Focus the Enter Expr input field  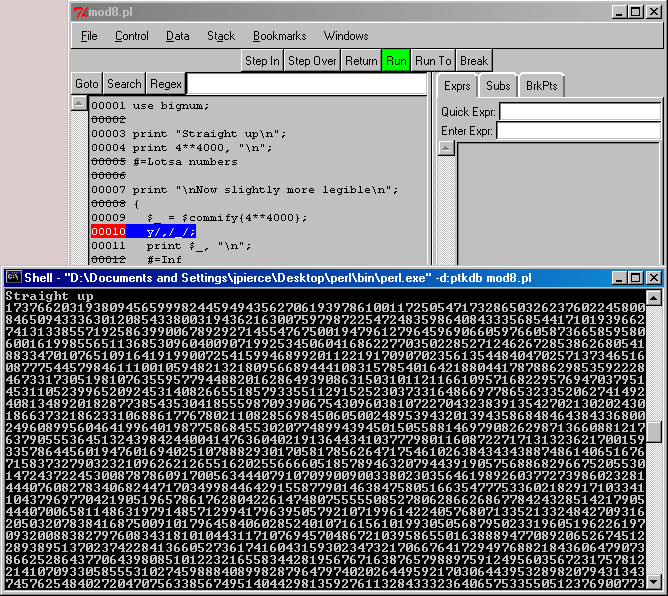pos(579,131)
